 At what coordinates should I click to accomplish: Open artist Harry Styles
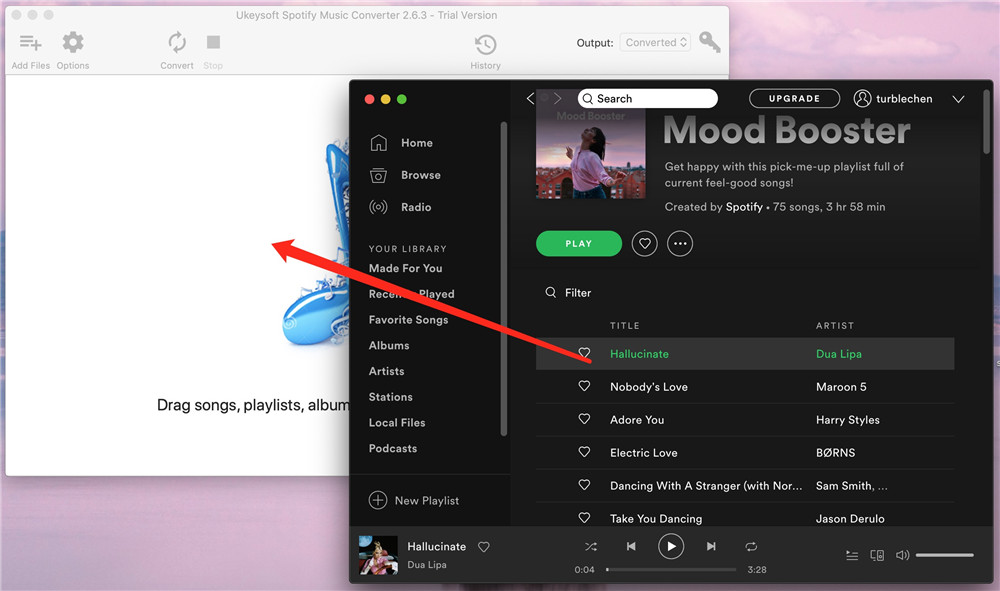848,420
